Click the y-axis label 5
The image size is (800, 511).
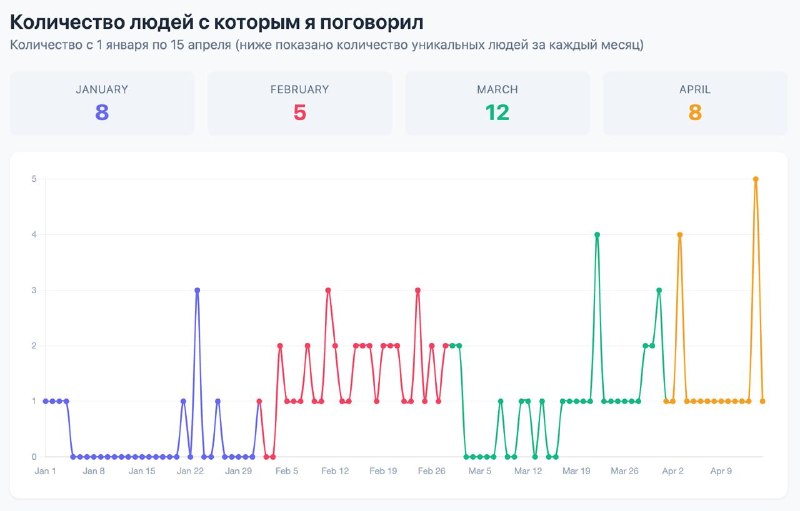pyautogui.click(x=34, y=179)
